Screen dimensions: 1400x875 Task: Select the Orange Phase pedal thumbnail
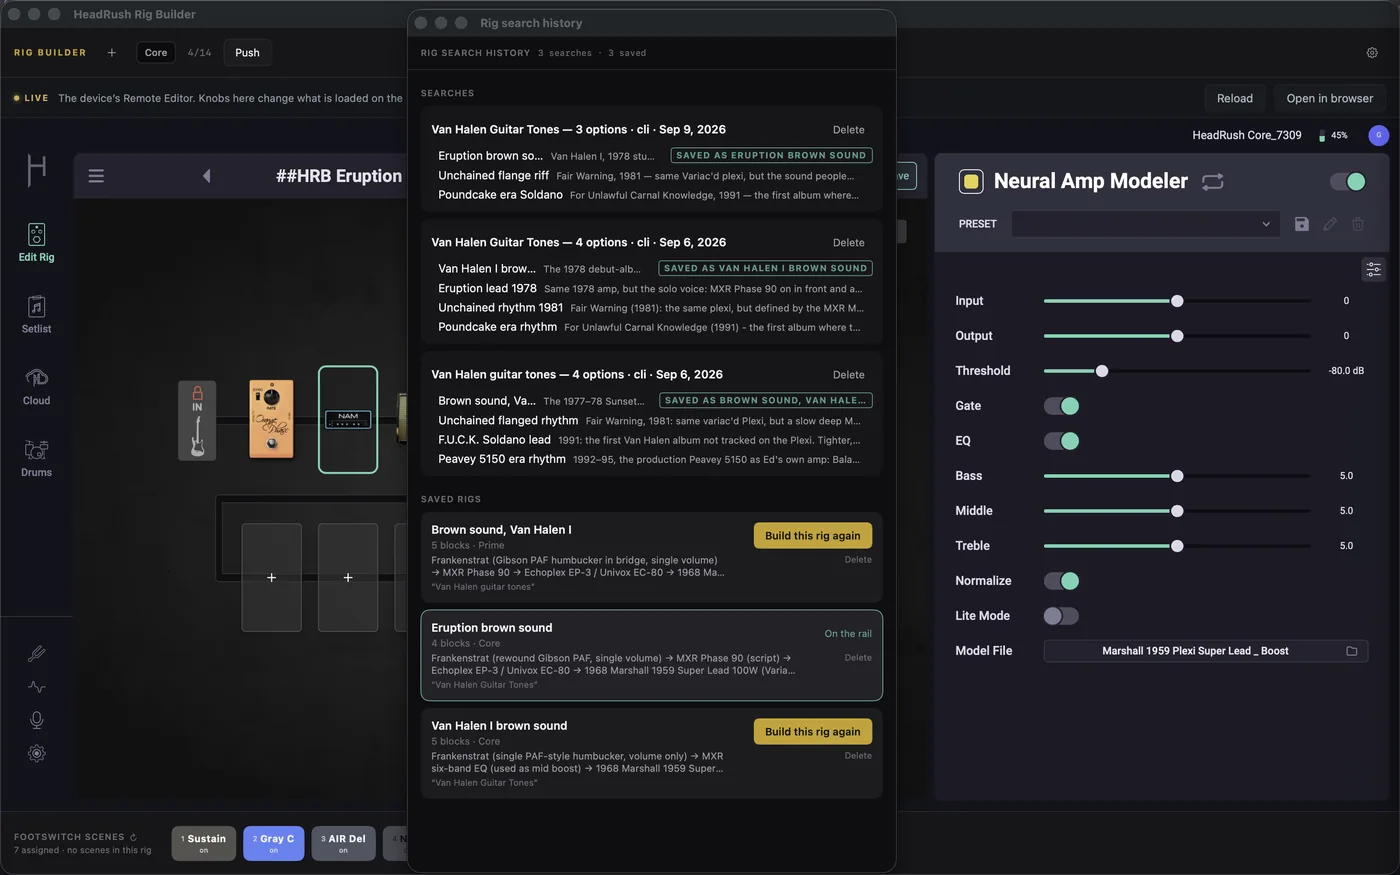click(x=272, y=420)
